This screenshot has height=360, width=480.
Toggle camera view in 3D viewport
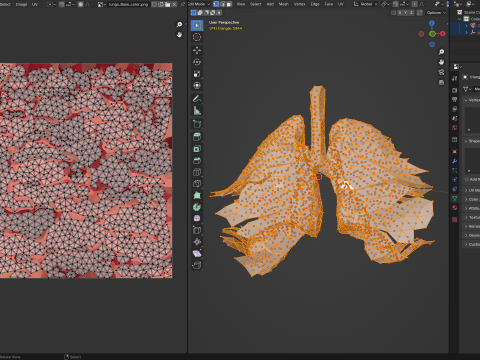(x=441, y=72)
